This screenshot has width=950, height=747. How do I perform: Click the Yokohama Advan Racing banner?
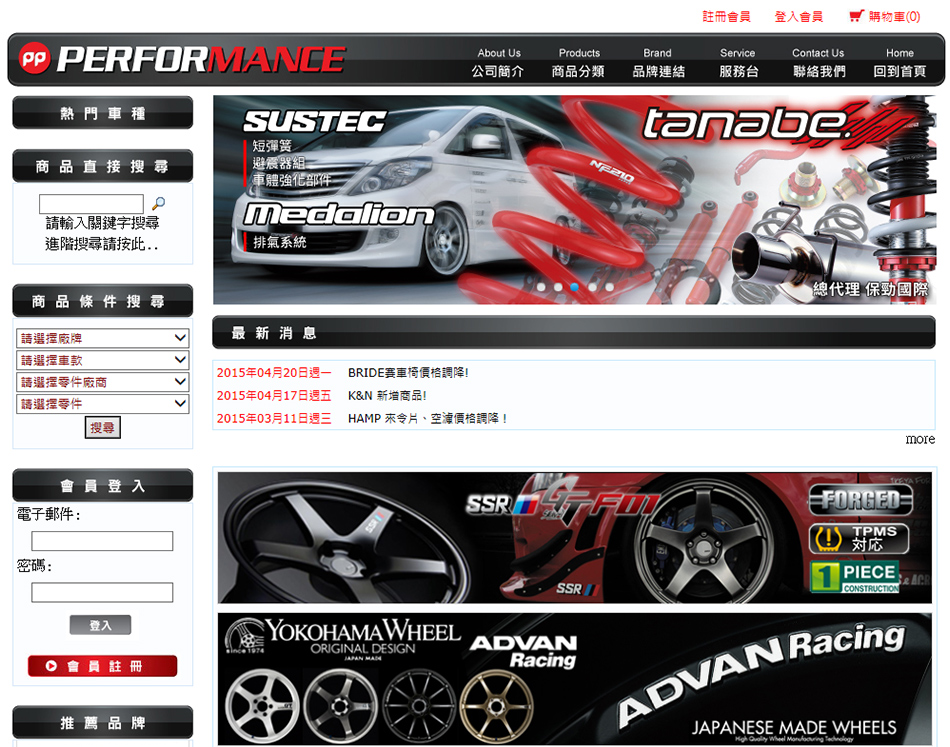click(574, 679)
